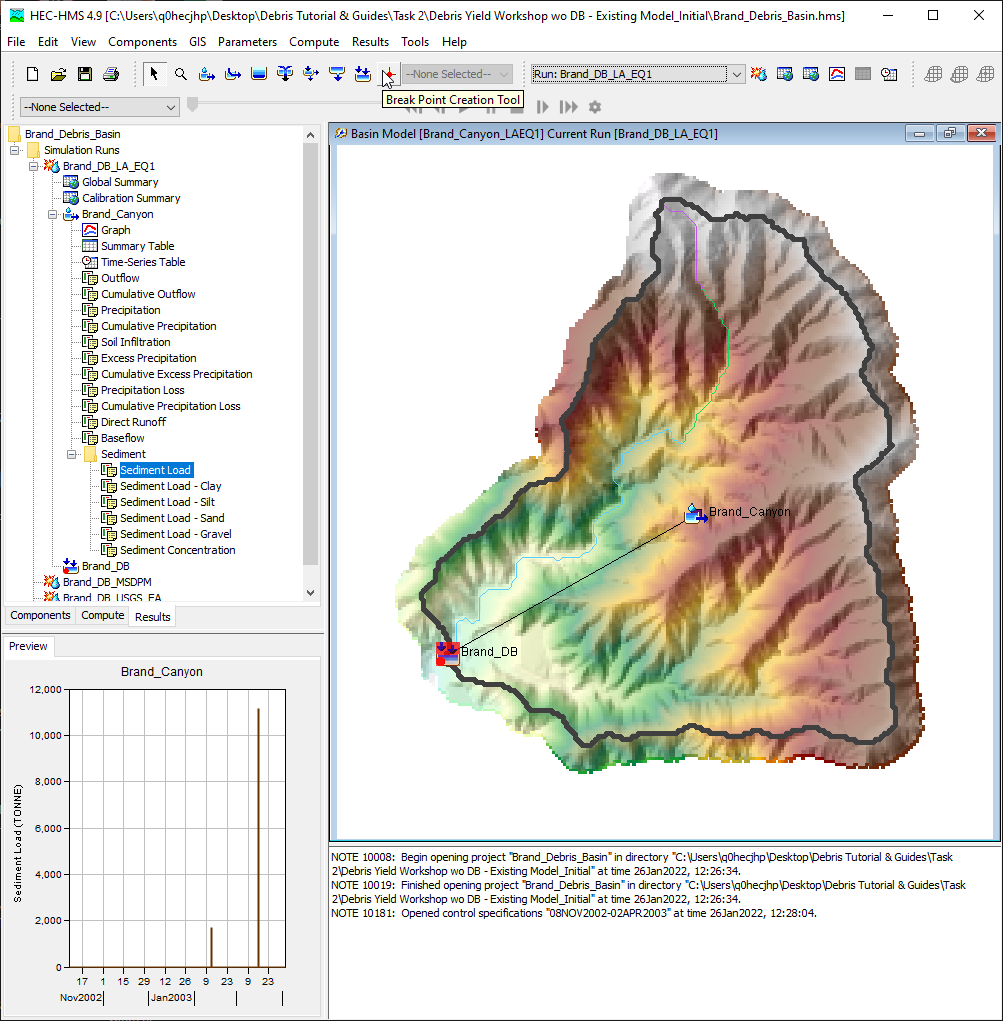The width and height of the screenshot is (1003, 1021).
Task: Select the Outflow result item
Action: (x=120, y=278)
